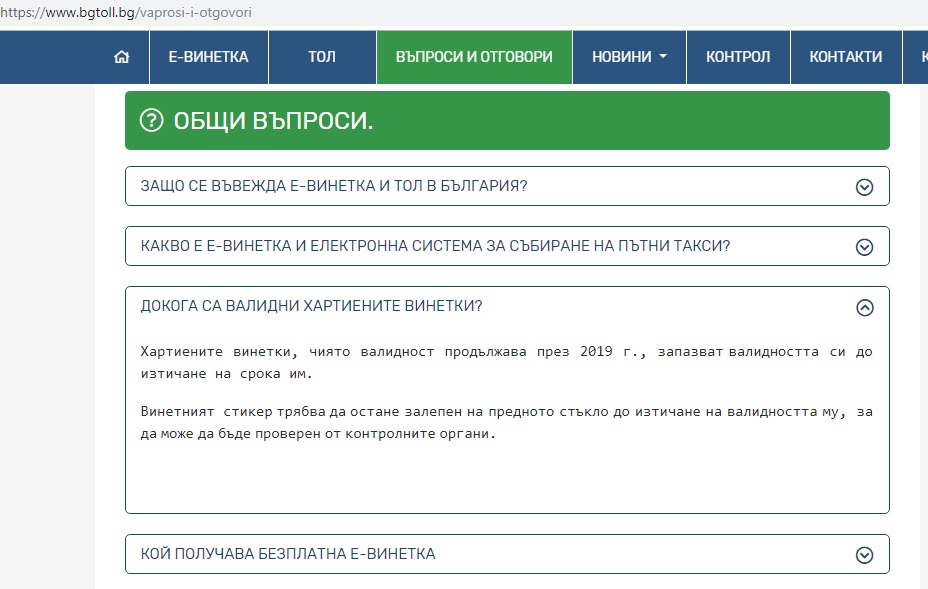Expand 'КАКВО Е Е-ВИНЕТКА' question row

pos(507,246)
